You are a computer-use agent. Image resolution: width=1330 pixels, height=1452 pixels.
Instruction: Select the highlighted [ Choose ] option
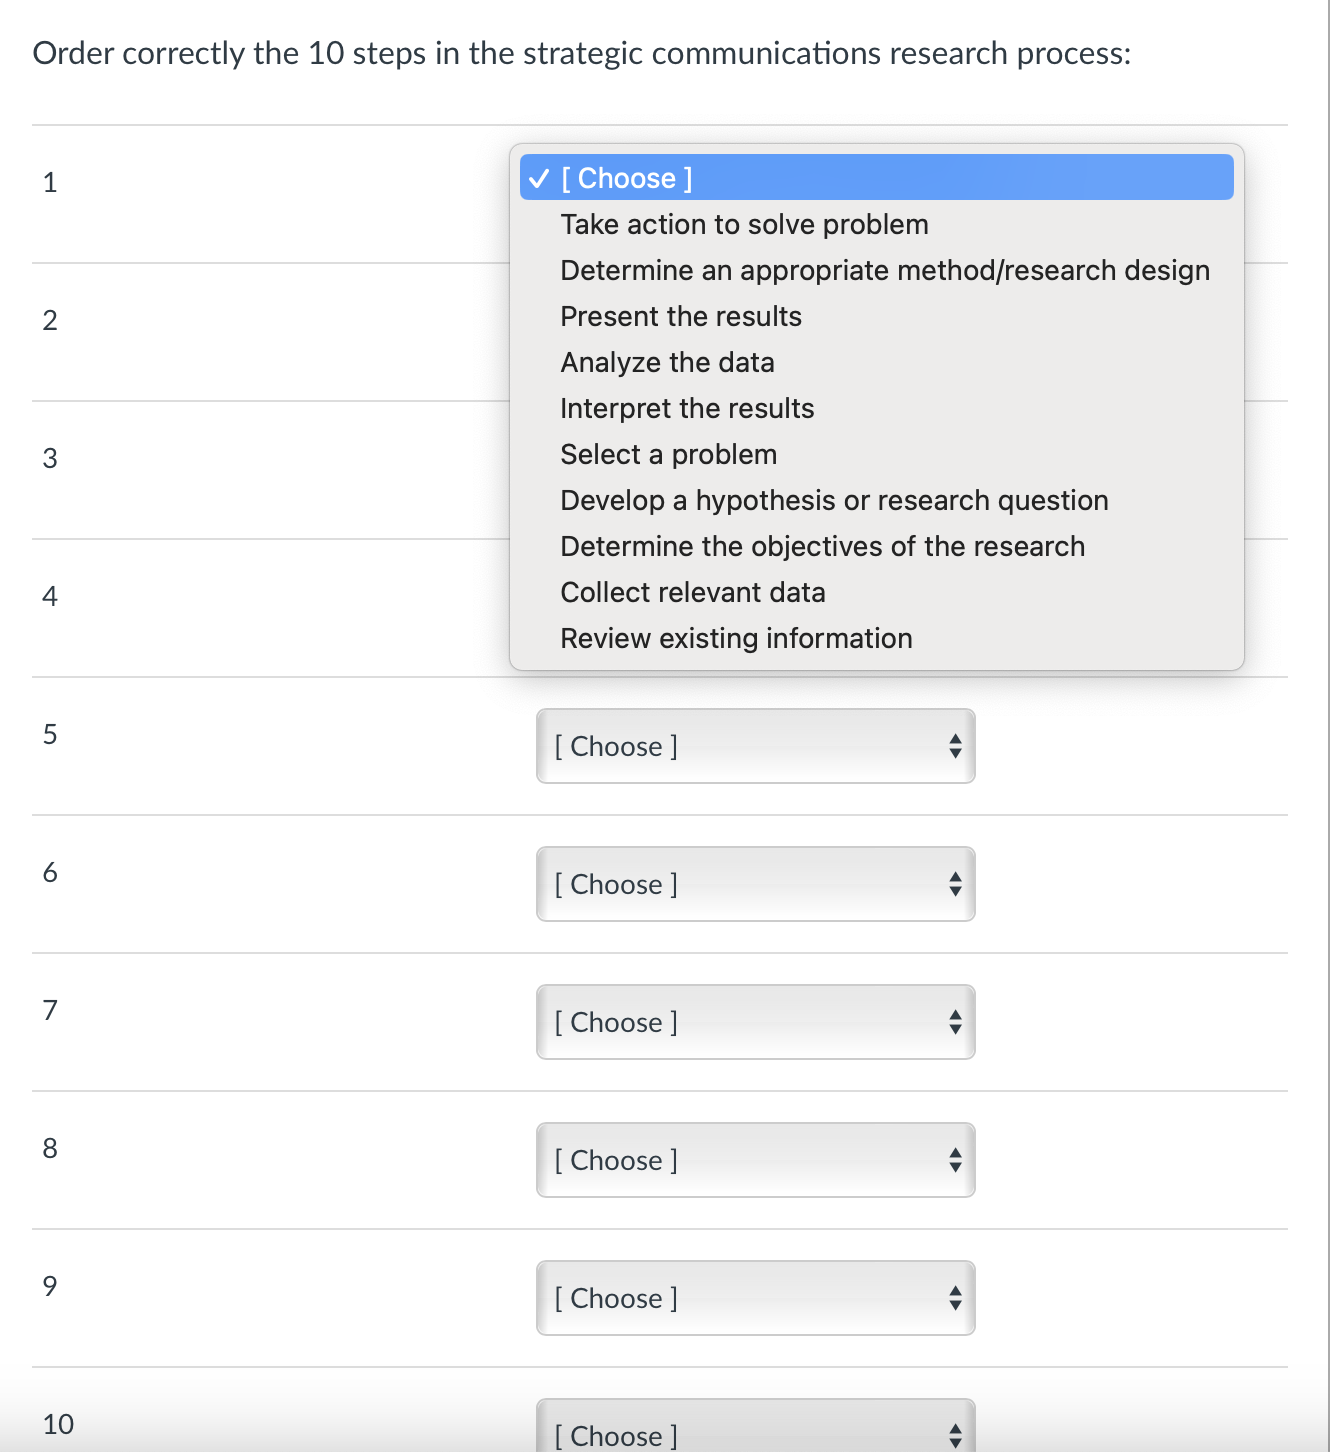pos(876,178)
